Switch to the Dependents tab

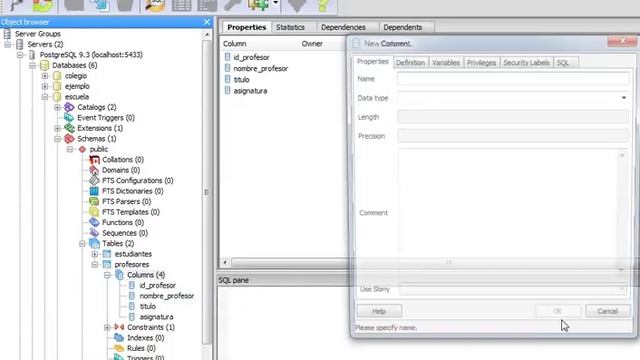pyautogui.click(x=402, y=27)
